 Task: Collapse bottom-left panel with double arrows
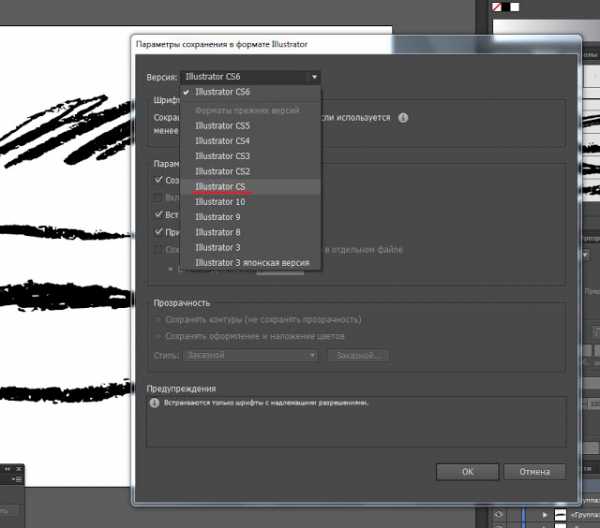click(x=7, y=469)
